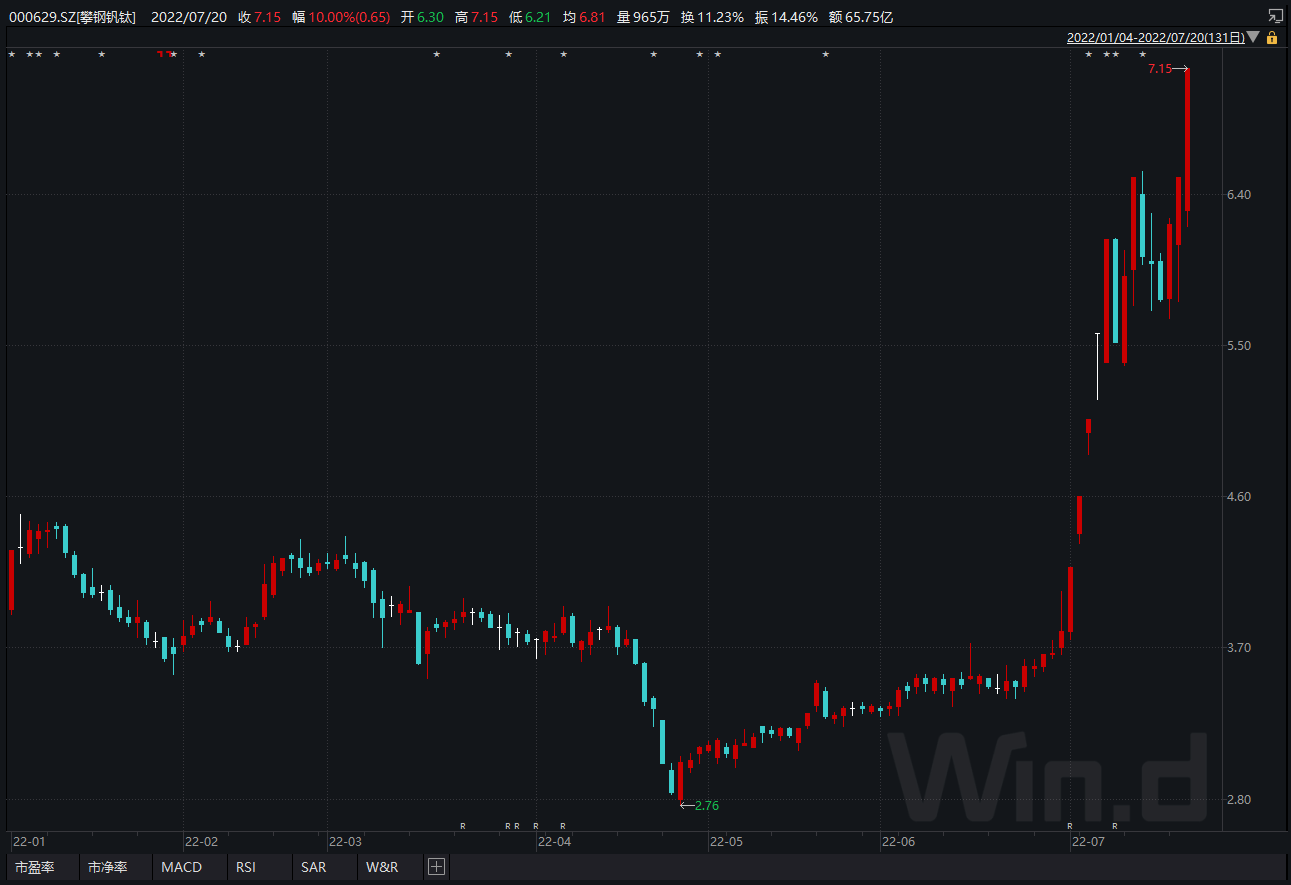1291x885 pixels.
Task: Click the red 7.15 high marker label on chart
Action: (1160, 69)
